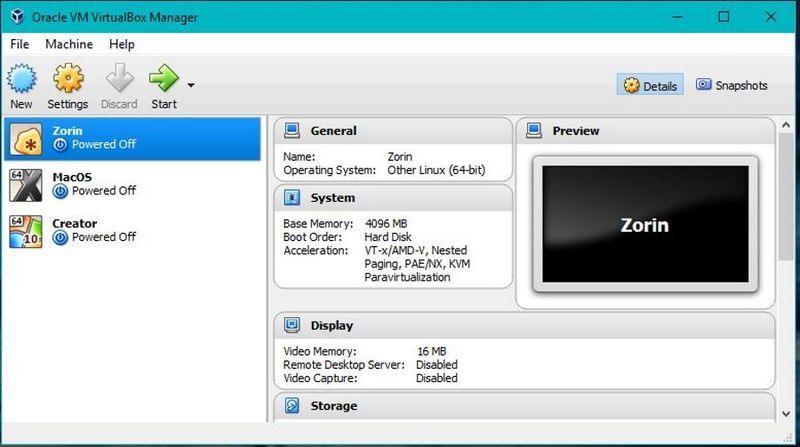The height and width of the screenshot is (447, 800).
Task: Maximize the VirtualBox Manager window
Action: click(723, 17)
